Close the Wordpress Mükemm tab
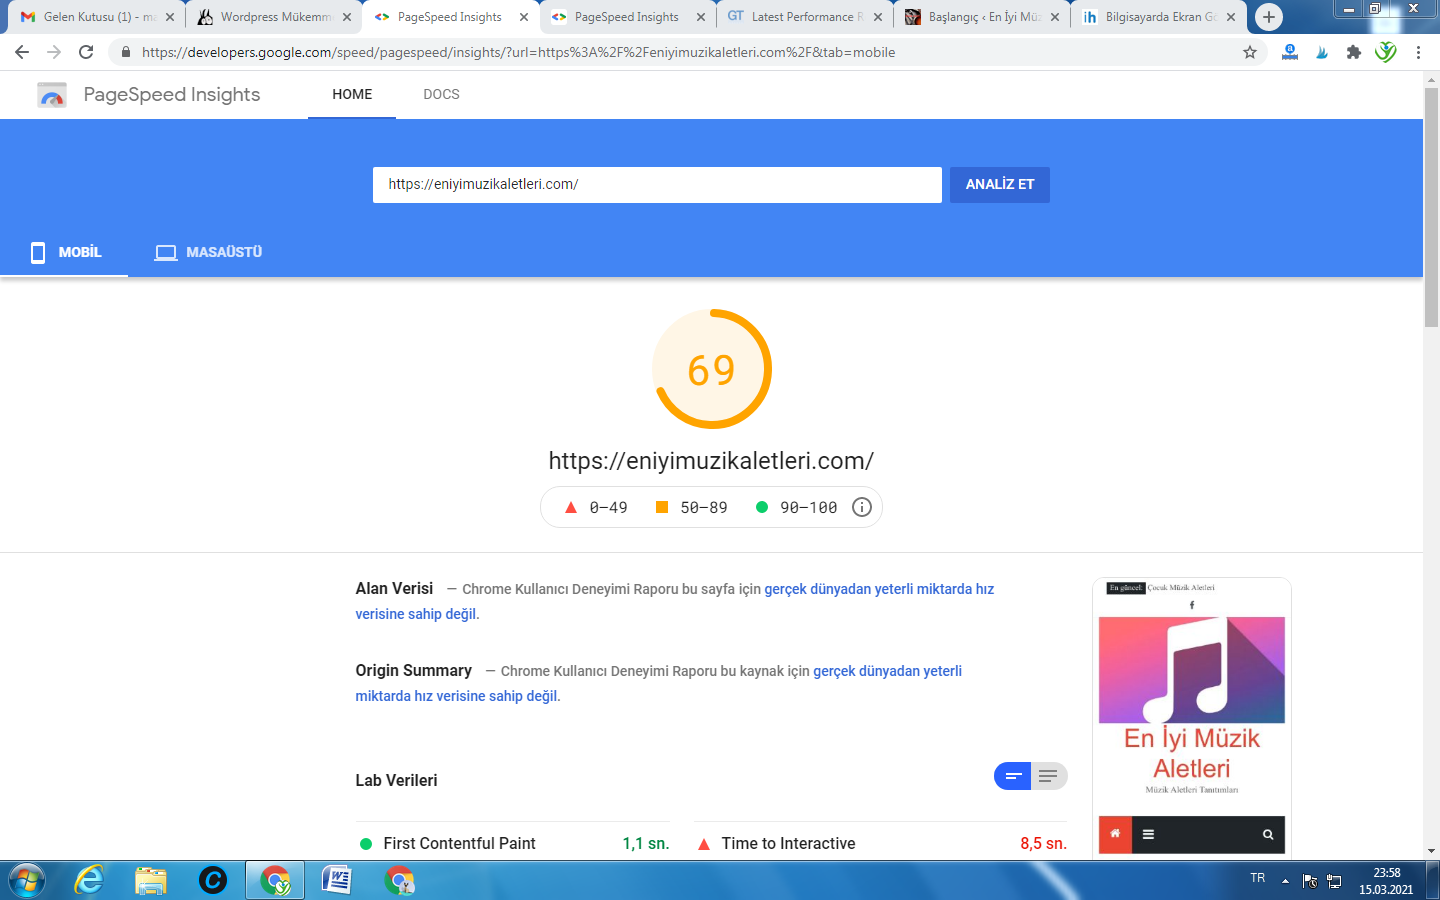The image size is (1440, 900). pos(347,17)
